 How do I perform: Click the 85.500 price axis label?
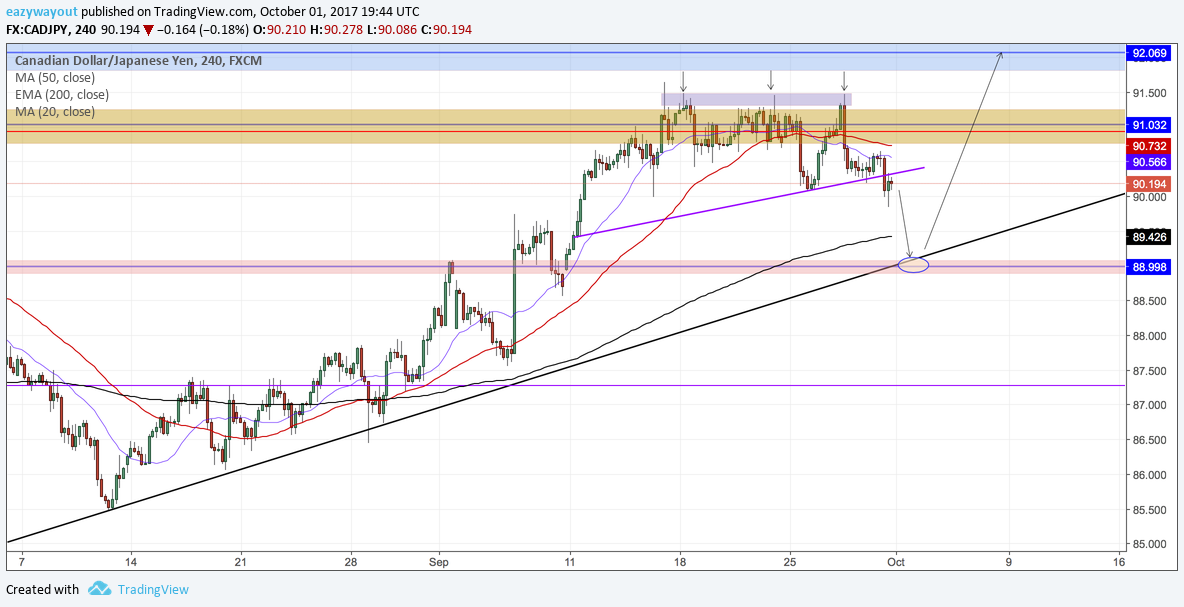click(x=1149, y=510)
